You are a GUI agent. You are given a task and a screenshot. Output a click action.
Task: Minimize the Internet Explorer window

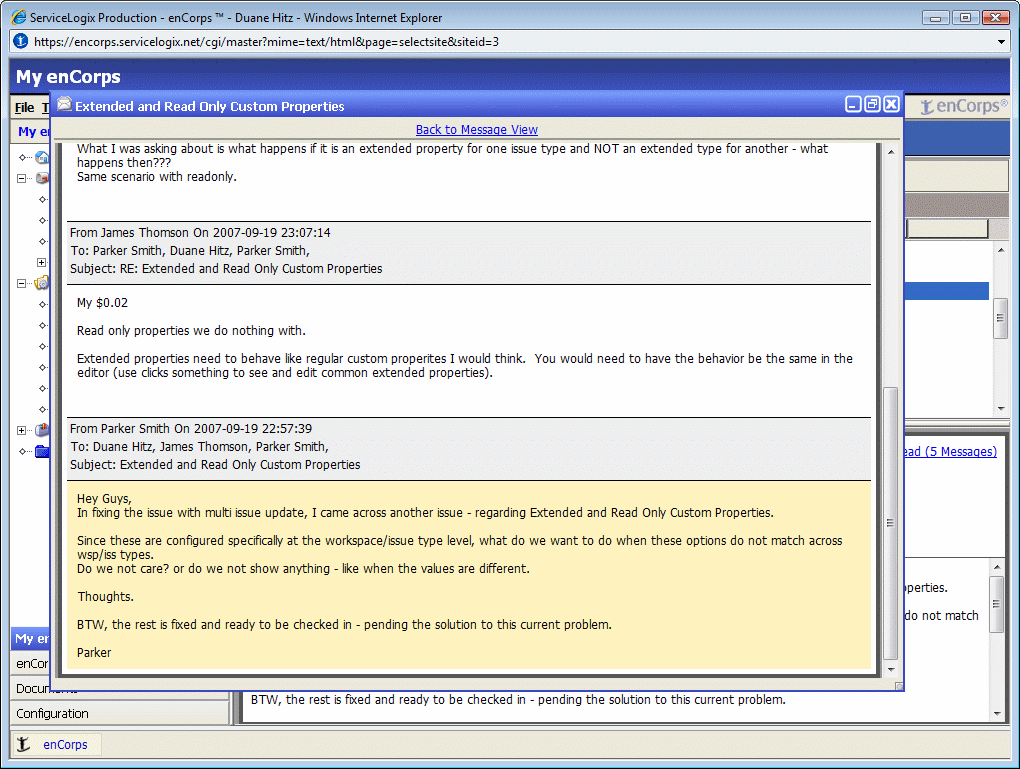[x=935, y=18]
